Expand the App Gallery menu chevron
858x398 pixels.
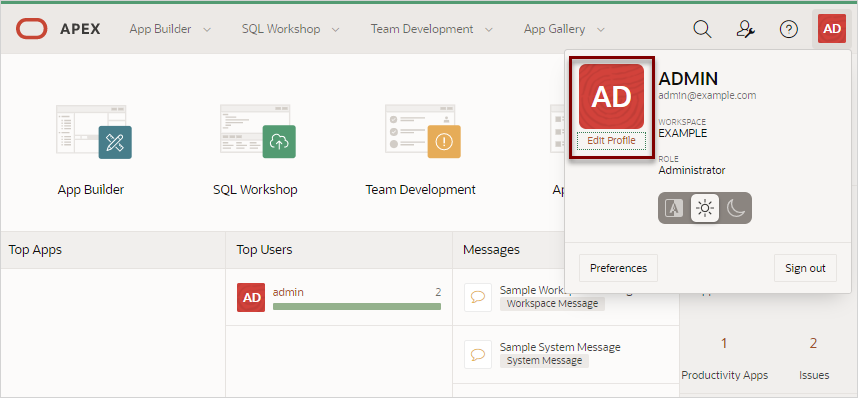pos(601,30)
